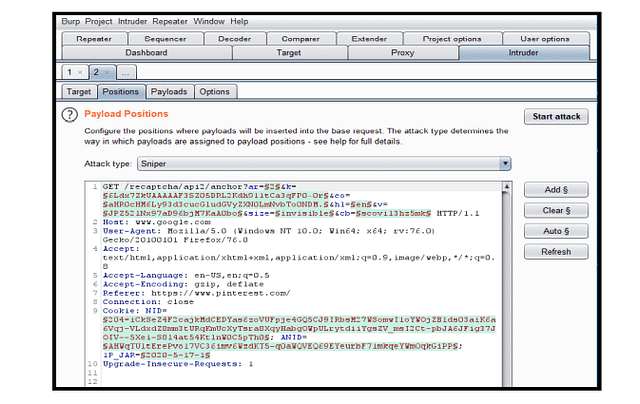Click the Auto § button

[x=556, y=231]
